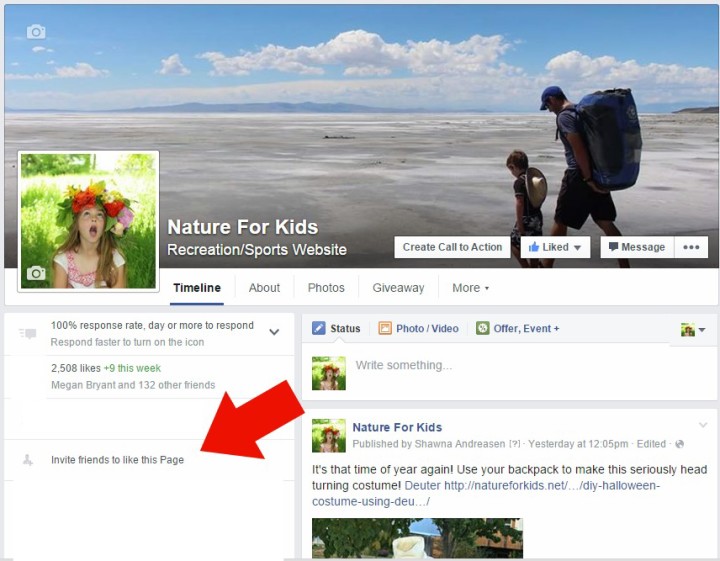Open the About tab
Viewport: 720px width, 561px height.
coord(264,288)
